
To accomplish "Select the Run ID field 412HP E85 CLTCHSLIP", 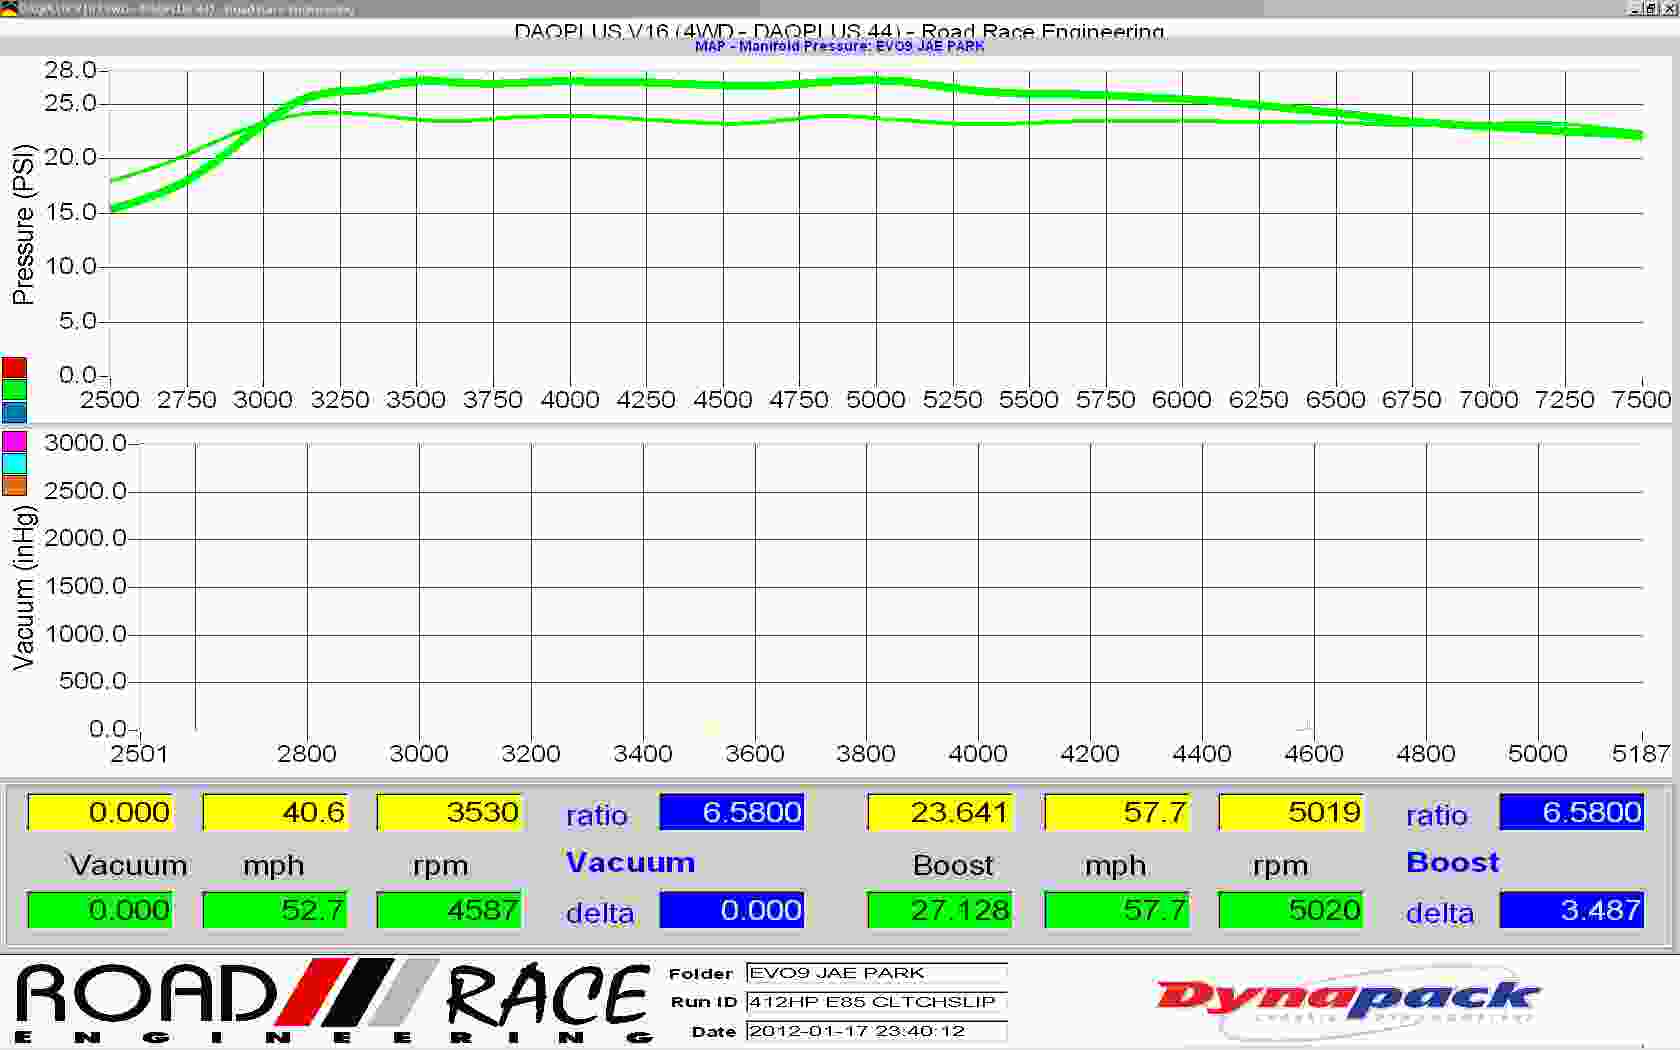I will point(876,1002).
